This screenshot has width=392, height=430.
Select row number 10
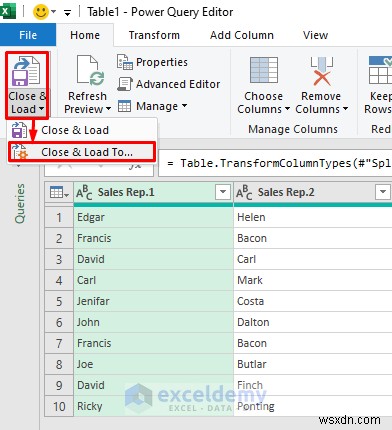click(59, 406)
